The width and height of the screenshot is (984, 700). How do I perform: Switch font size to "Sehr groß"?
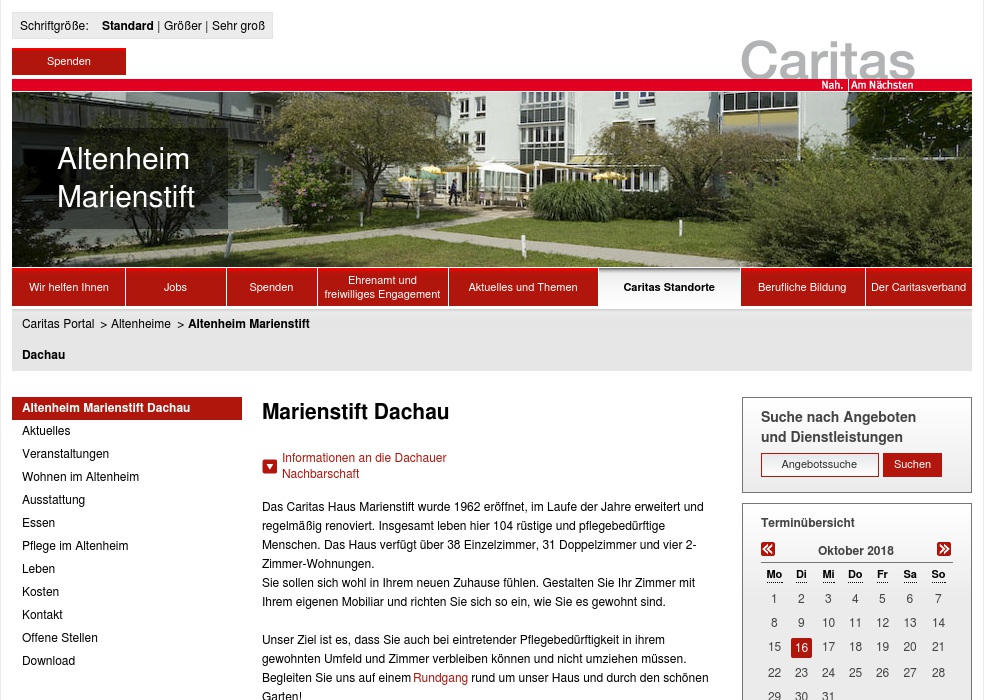[238, 26]
